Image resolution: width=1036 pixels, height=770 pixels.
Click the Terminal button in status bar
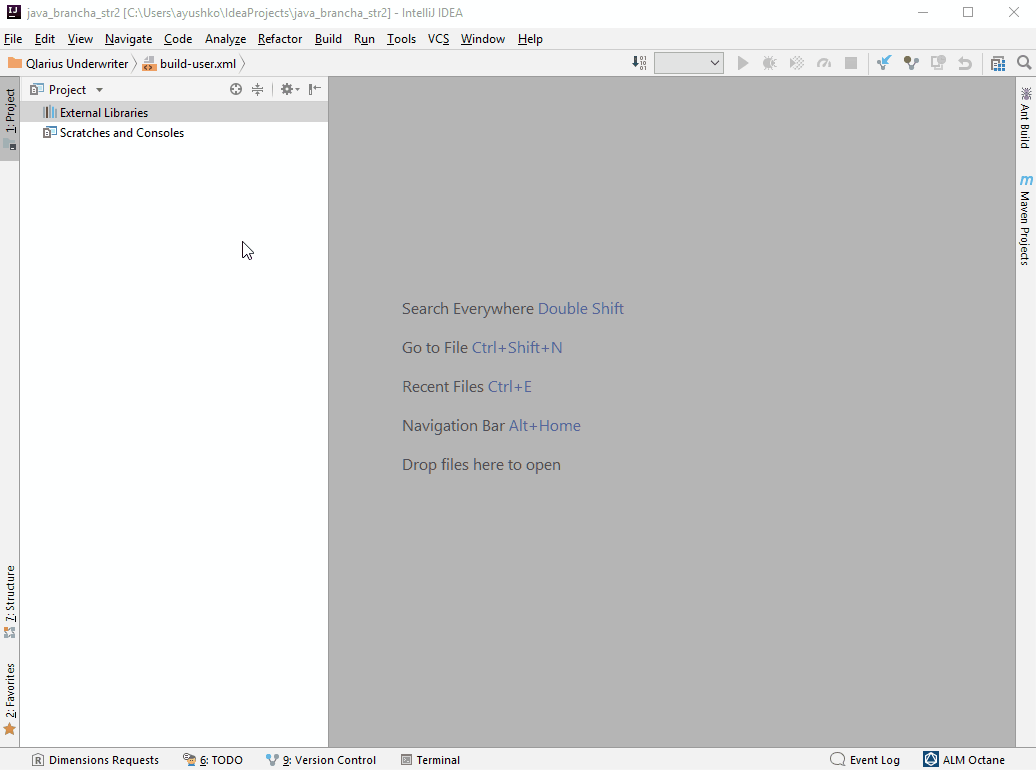pos(430,760)
